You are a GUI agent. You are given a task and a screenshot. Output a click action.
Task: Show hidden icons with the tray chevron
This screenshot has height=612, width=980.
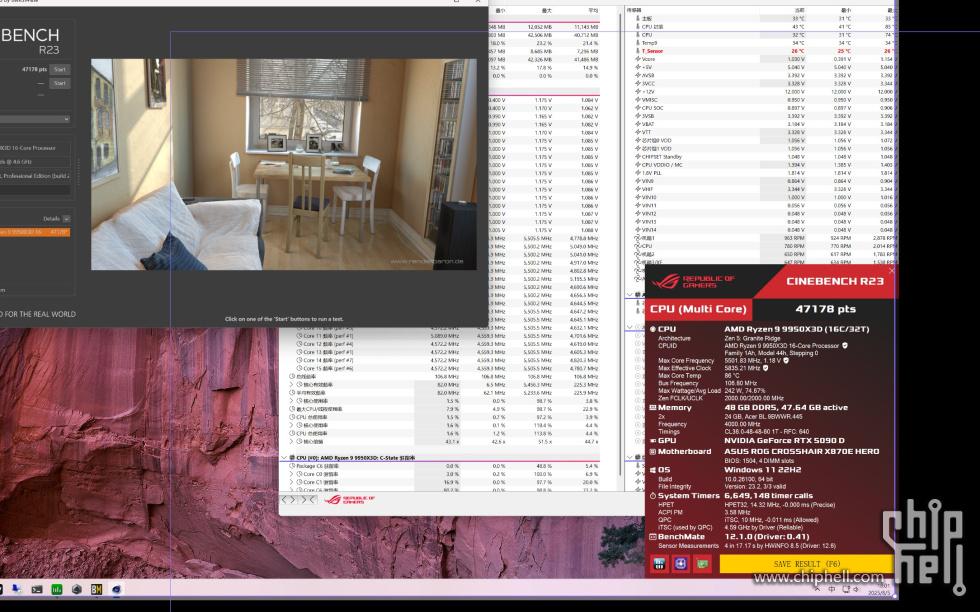pos(817,589)
